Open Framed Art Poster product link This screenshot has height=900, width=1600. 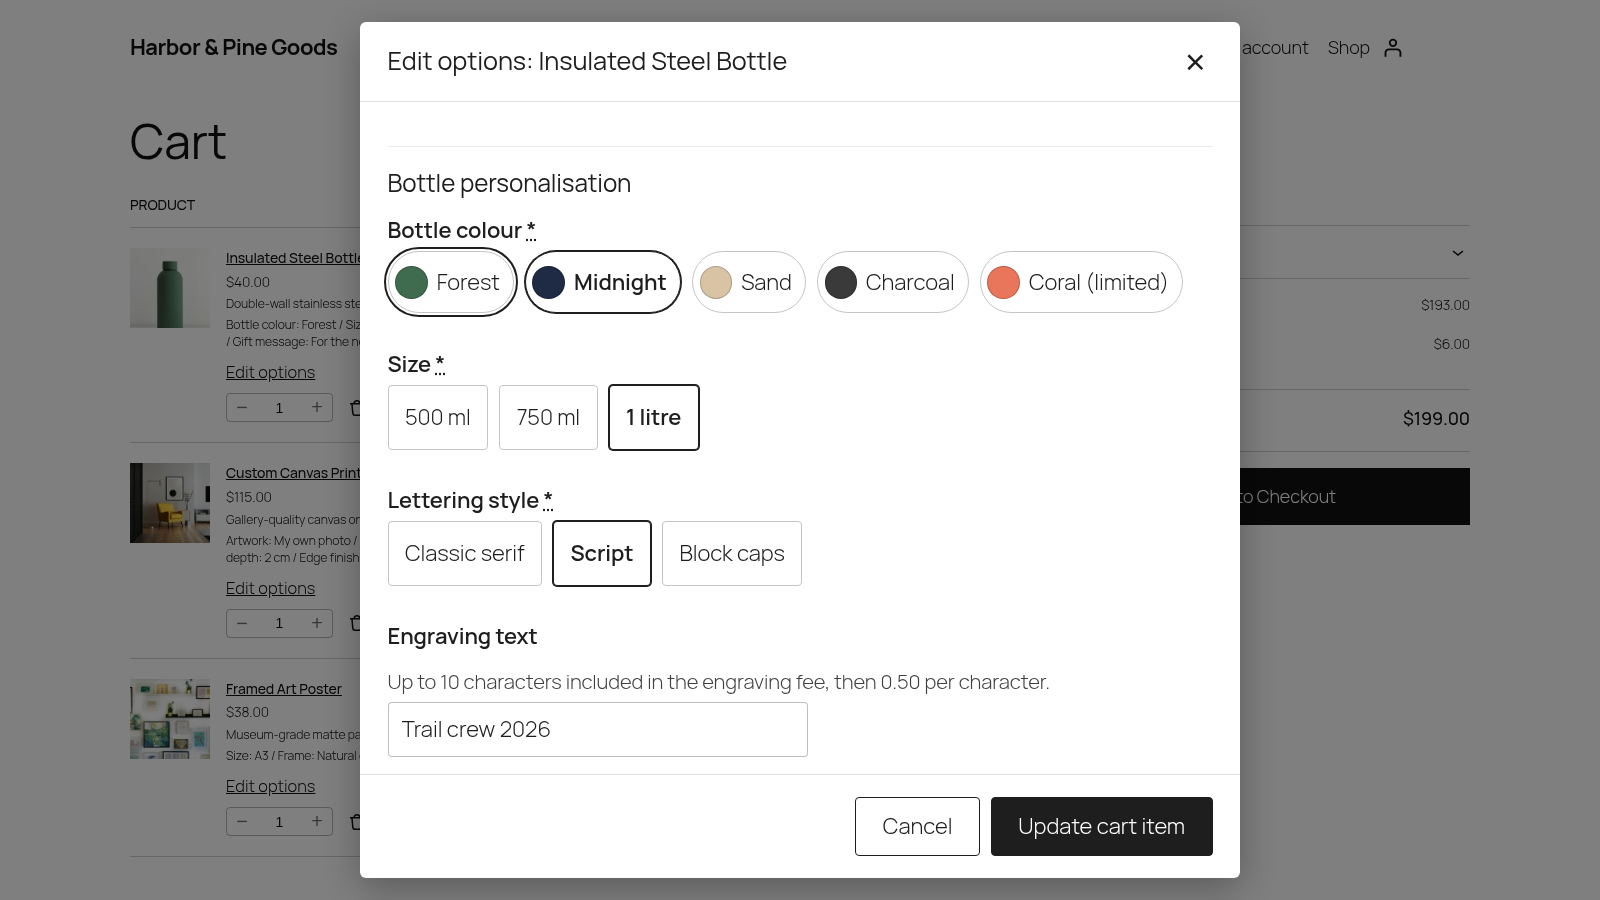[284, 689]
